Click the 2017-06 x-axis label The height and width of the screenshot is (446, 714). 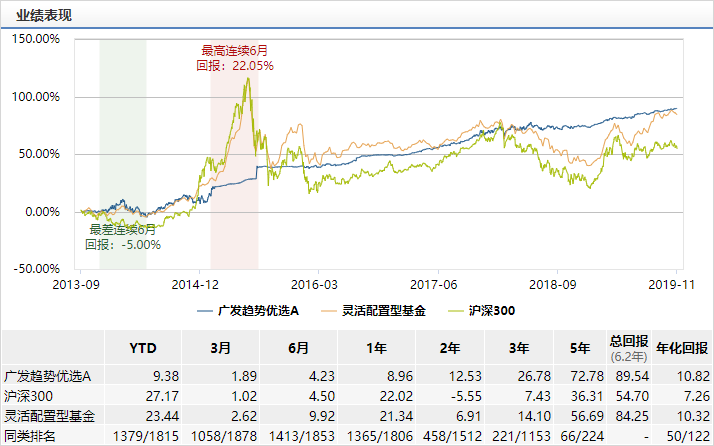[434, 285]
